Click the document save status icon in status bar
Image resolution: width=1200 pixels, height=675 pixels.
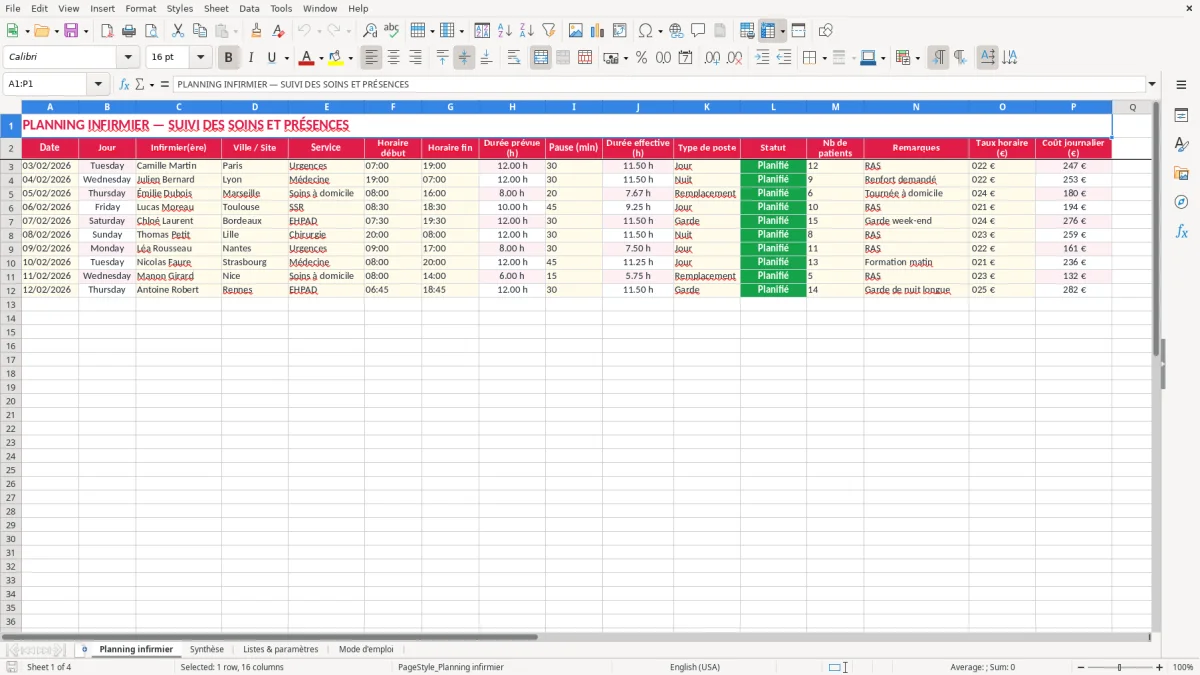coord(12,667)
